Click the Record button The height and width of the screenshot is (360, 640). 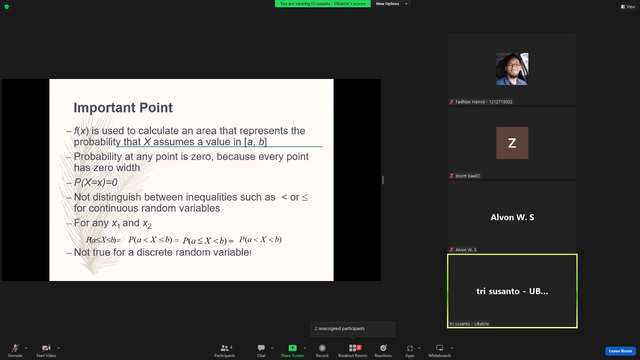tap(322, 350)
